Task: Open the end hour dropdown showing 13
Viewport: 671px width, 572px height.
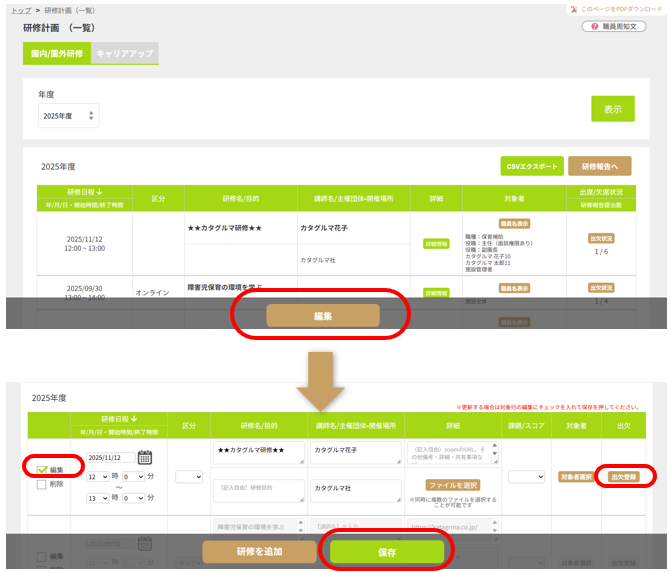Action: point(98,498)
